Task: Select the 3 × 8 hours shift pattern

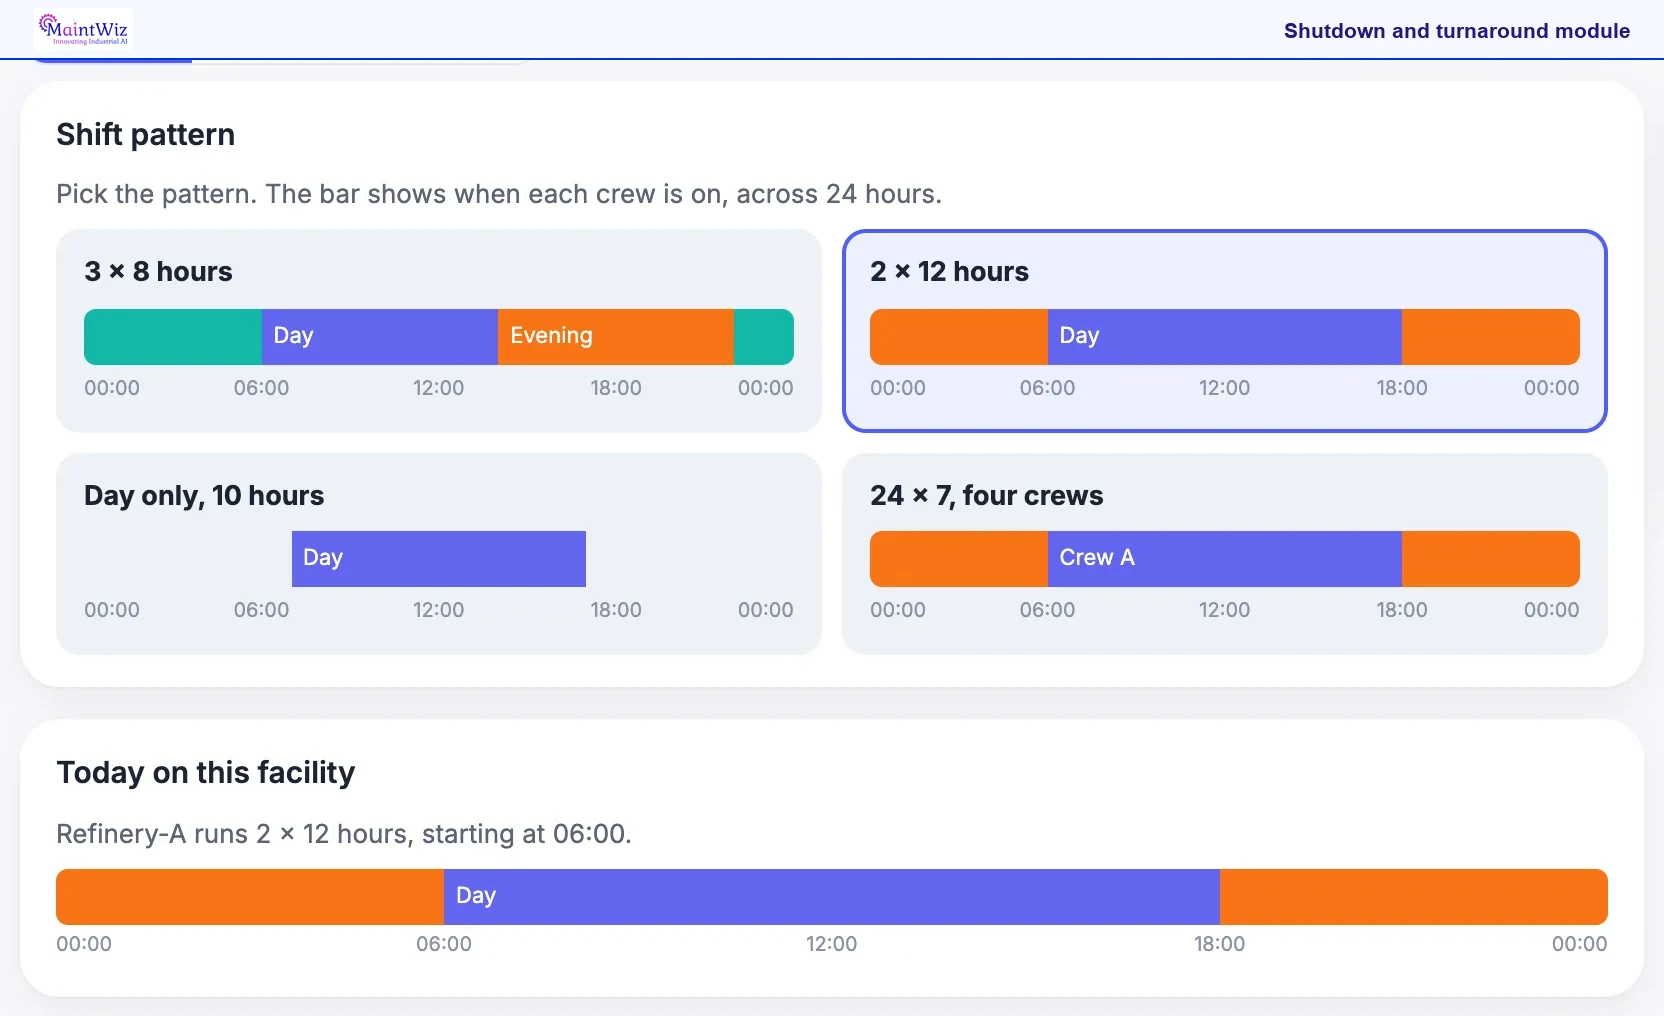Action: point(439,331)
